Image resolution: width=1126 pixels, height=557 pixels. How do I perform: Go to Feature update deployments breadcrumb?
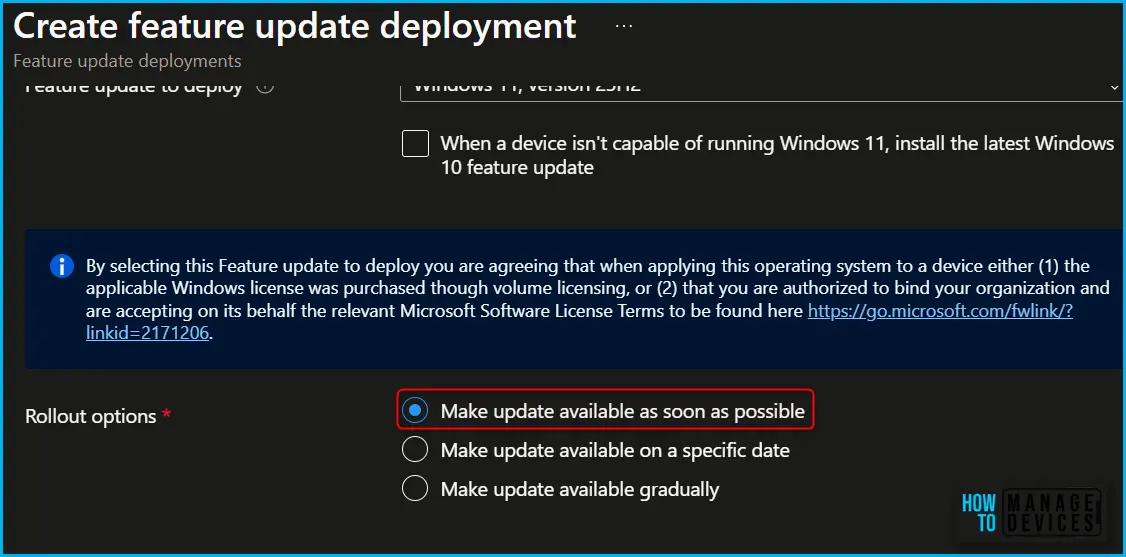click(x=127, y=61)
